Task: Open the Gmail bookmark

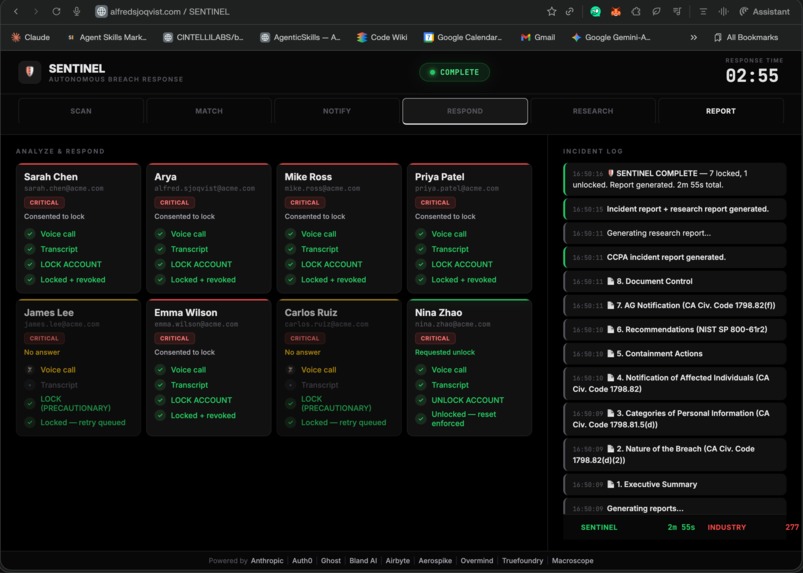Action: click(538, 37)
